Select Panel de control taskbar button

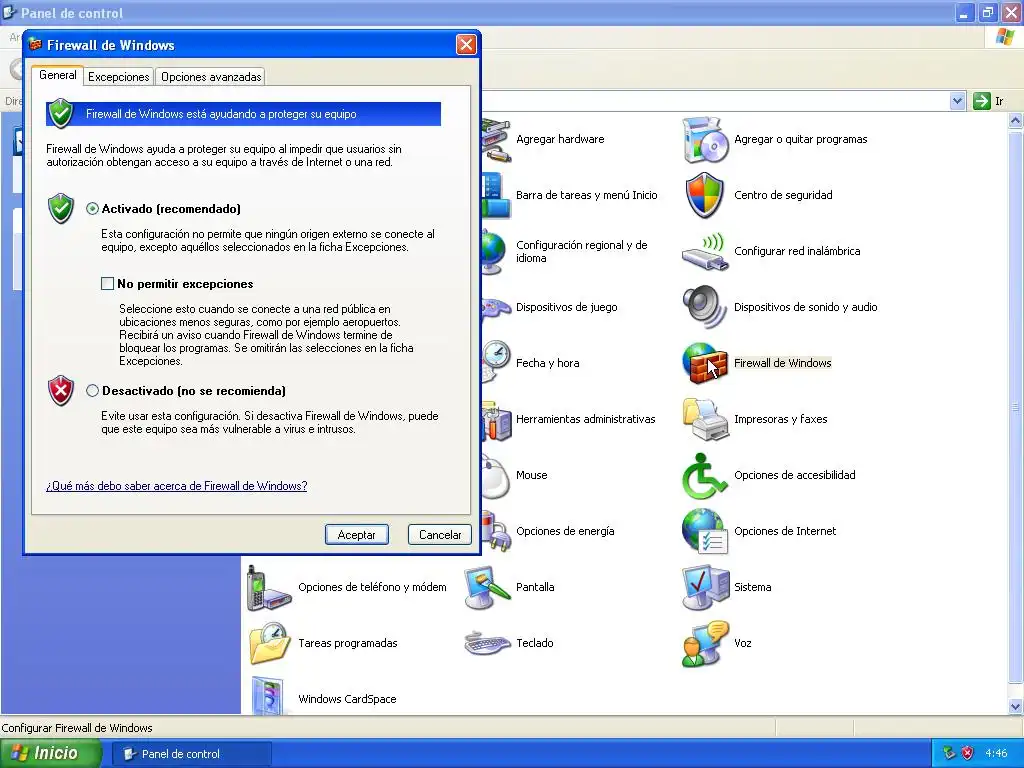click(x=191, y=754)
